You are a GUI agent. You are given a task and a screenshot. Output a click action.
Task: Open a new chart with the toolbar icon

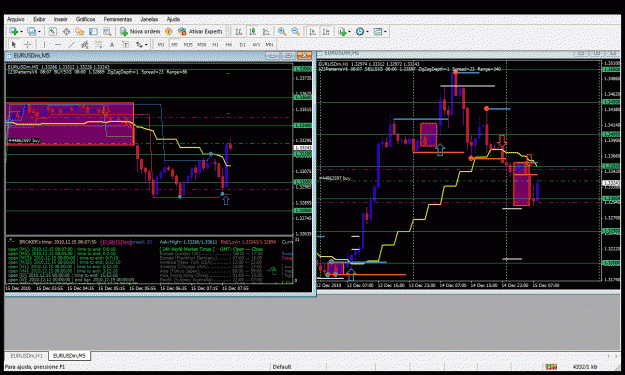(13, 31)
